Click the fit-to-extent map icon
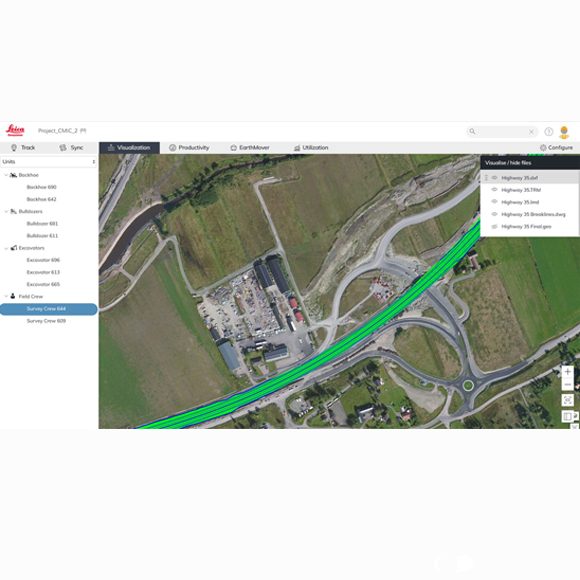Screen dimensions: 580x580 pyautogui.click(x=567, y=400)
